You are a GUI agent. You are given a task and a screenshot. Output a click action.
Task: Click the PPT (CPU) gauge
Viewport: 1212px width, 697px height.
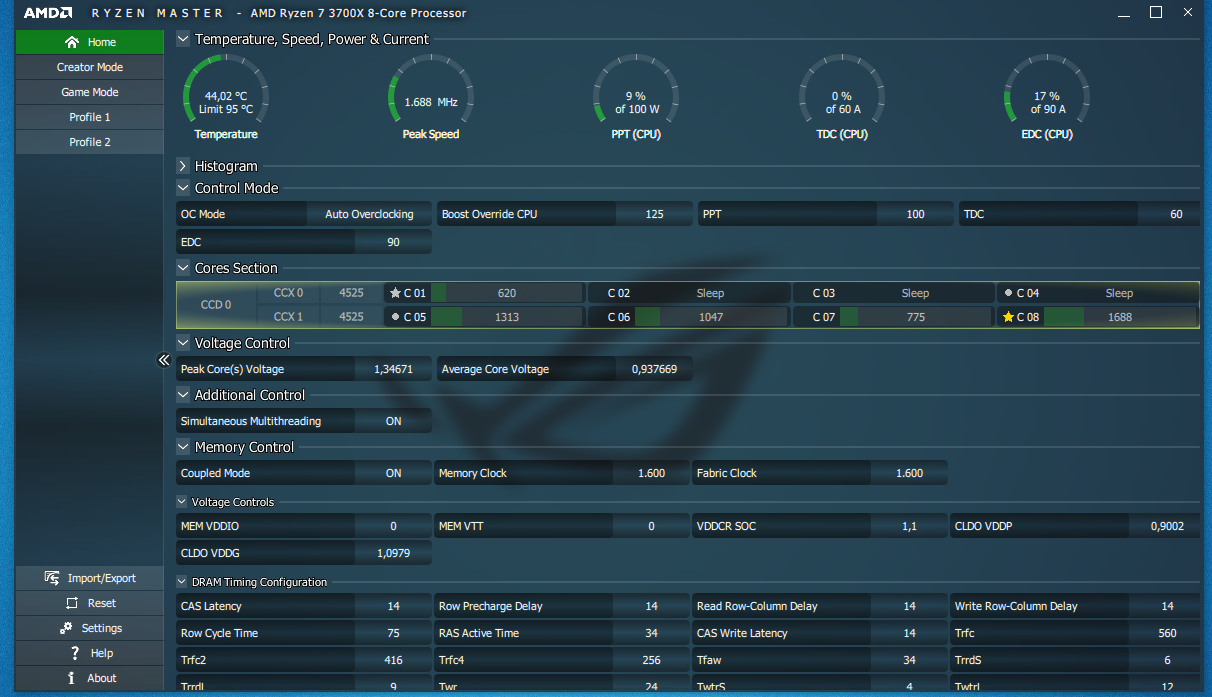coord(637,97)
